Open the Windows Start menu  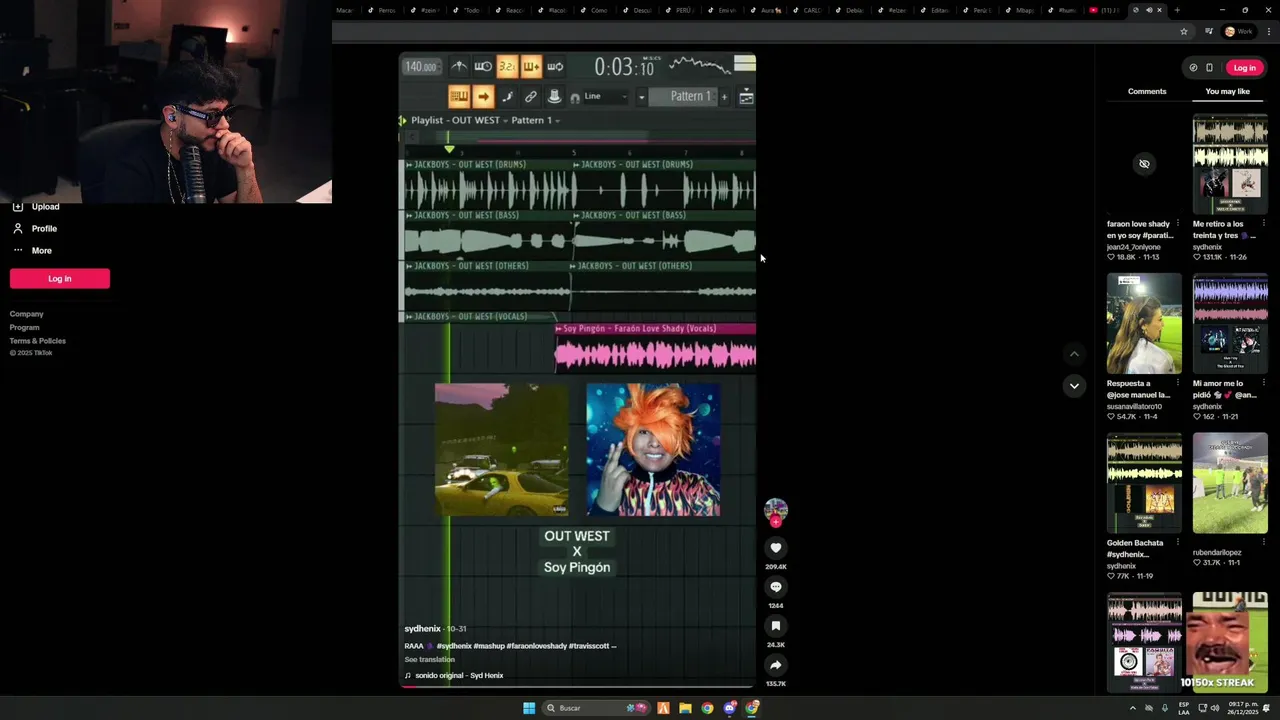click(x=529, y=708)
